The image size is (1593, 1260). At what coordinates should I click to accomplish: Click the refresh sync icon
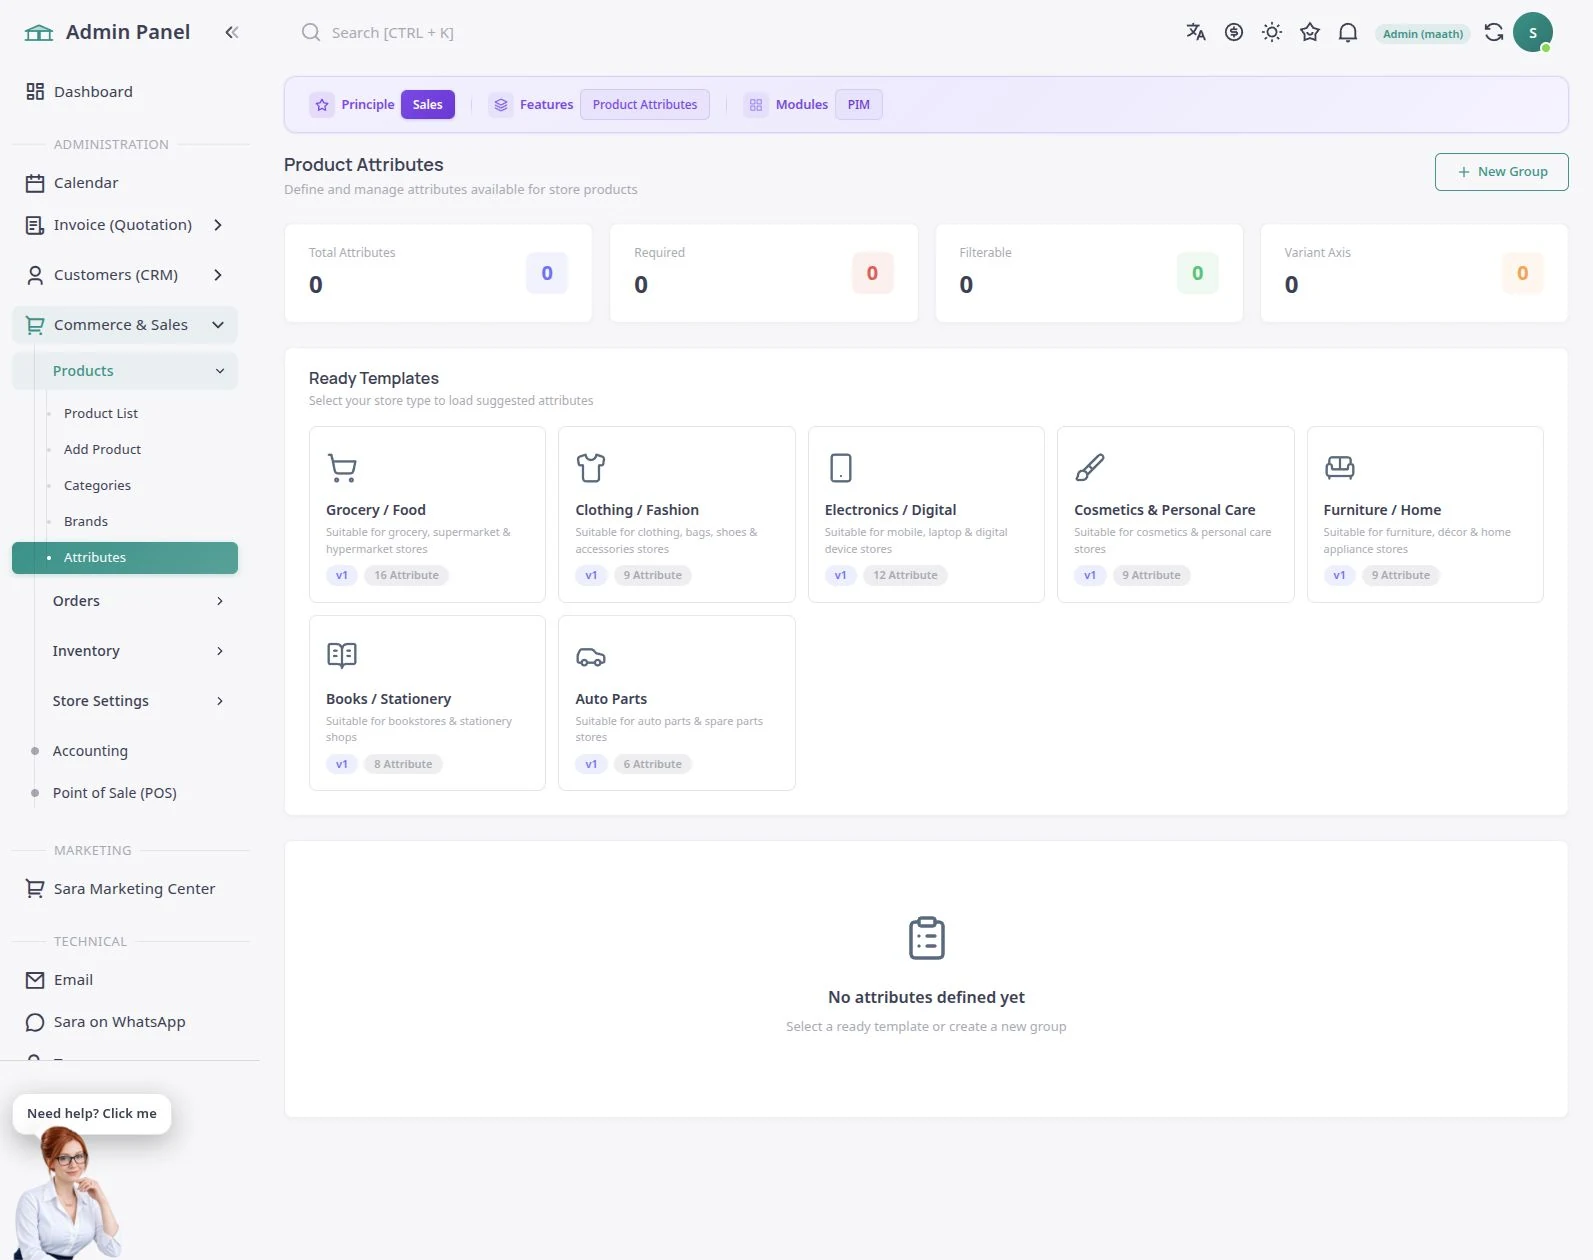(x=1494, y=32)
